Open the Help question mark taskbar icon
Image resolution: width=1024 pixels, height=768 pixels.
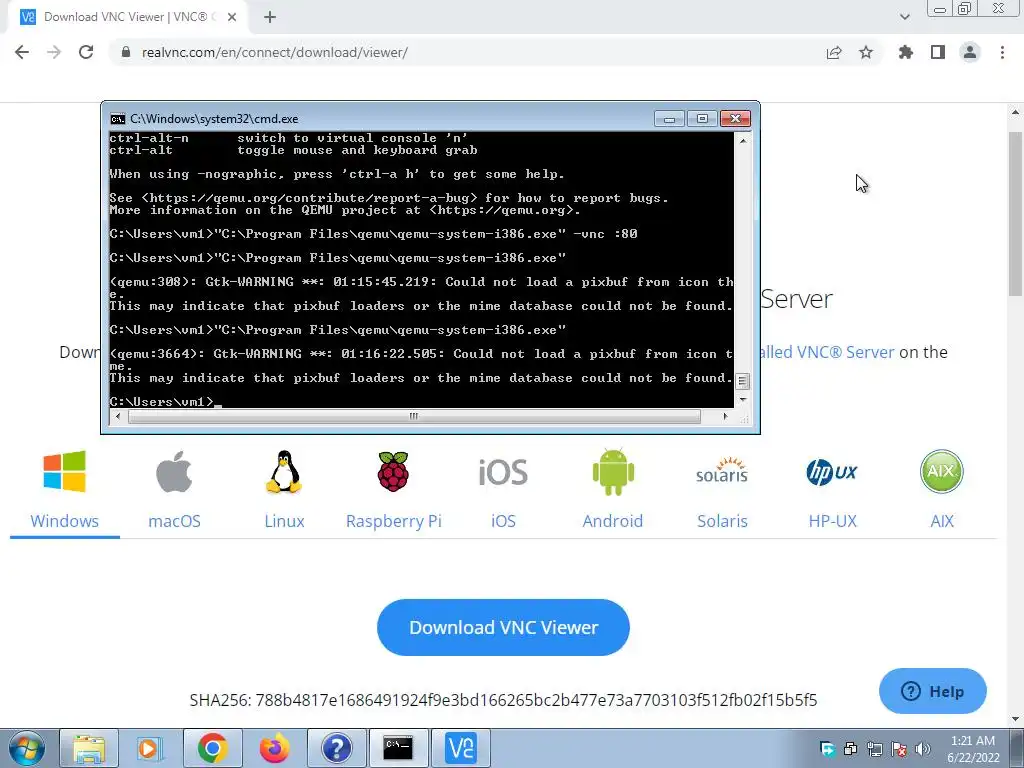pyautogui.click(x=336, y=748)
